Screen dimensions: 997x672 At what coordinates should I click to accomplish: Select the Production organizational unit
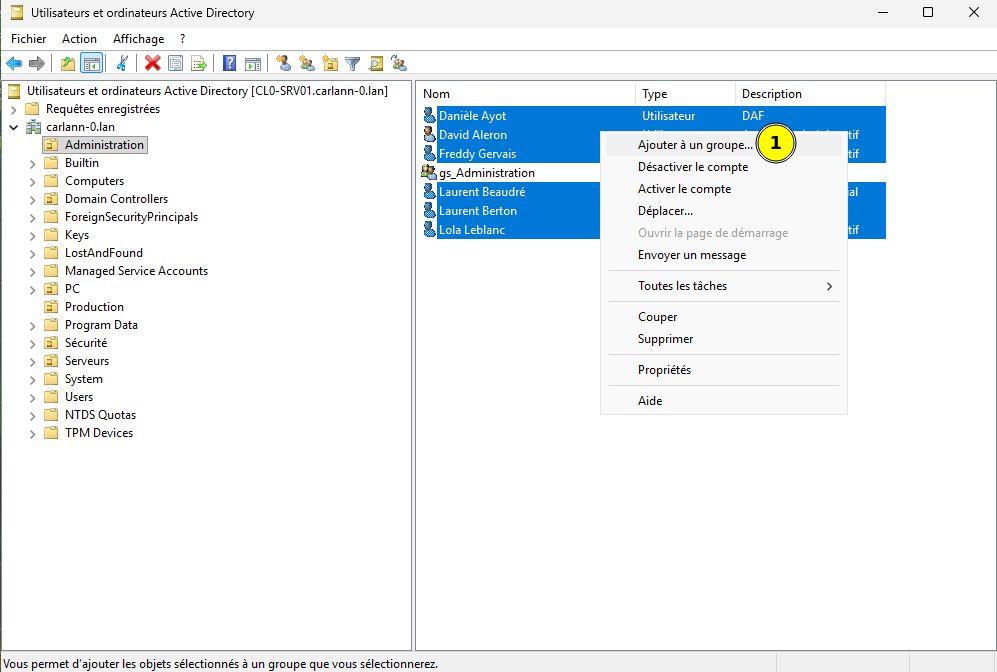coord(94,307)
